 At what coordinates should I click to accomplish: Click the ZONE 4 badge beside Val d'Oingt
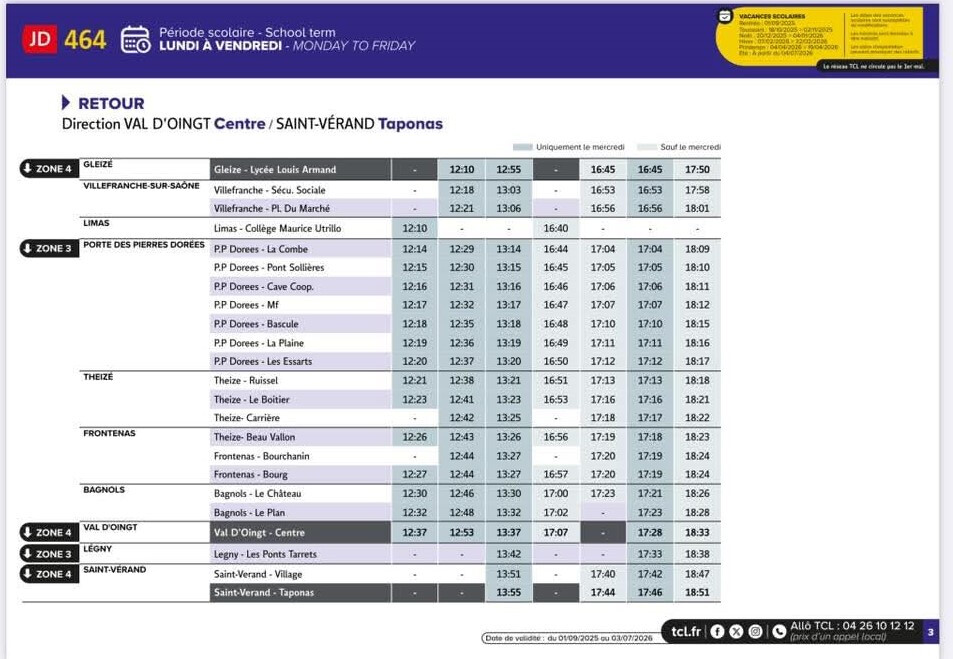tap(49, 533)
